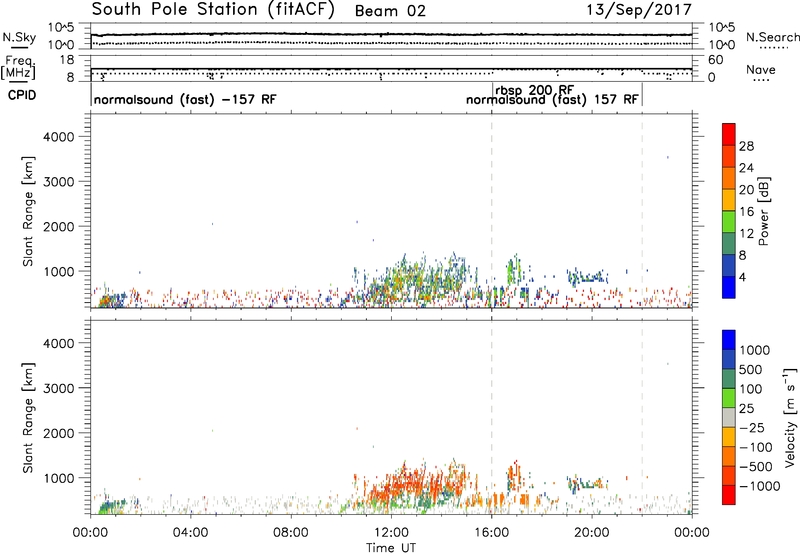This screenshot has height=554, width=800.
Task: Click the date '13/Sep/2017'
Action: [x=639, y=10]
